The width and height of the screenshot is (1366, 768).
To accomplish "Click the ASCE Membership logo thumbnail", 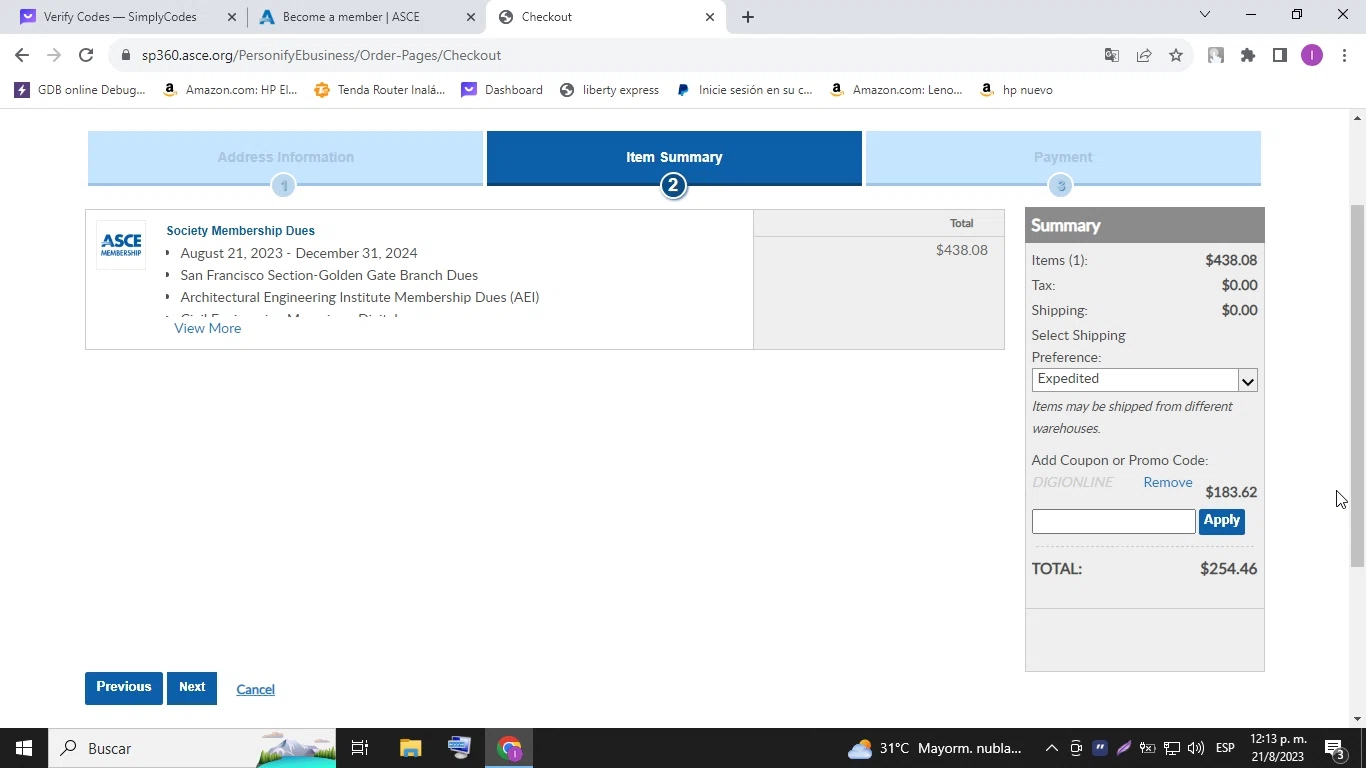I will [121, 245].
